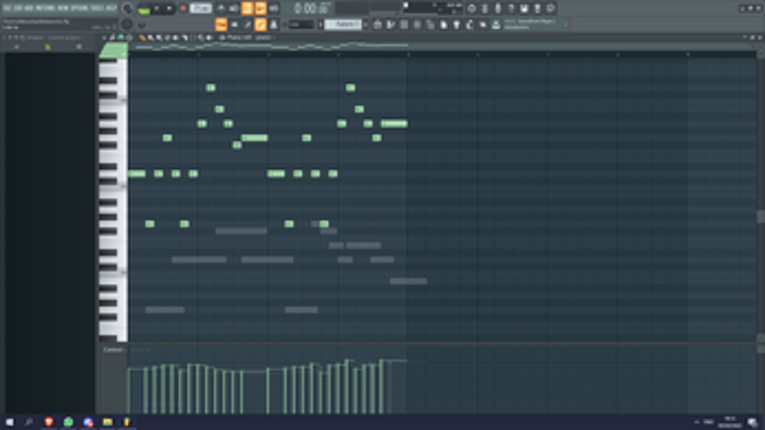Click the question mark help icon

pos(511,8)
